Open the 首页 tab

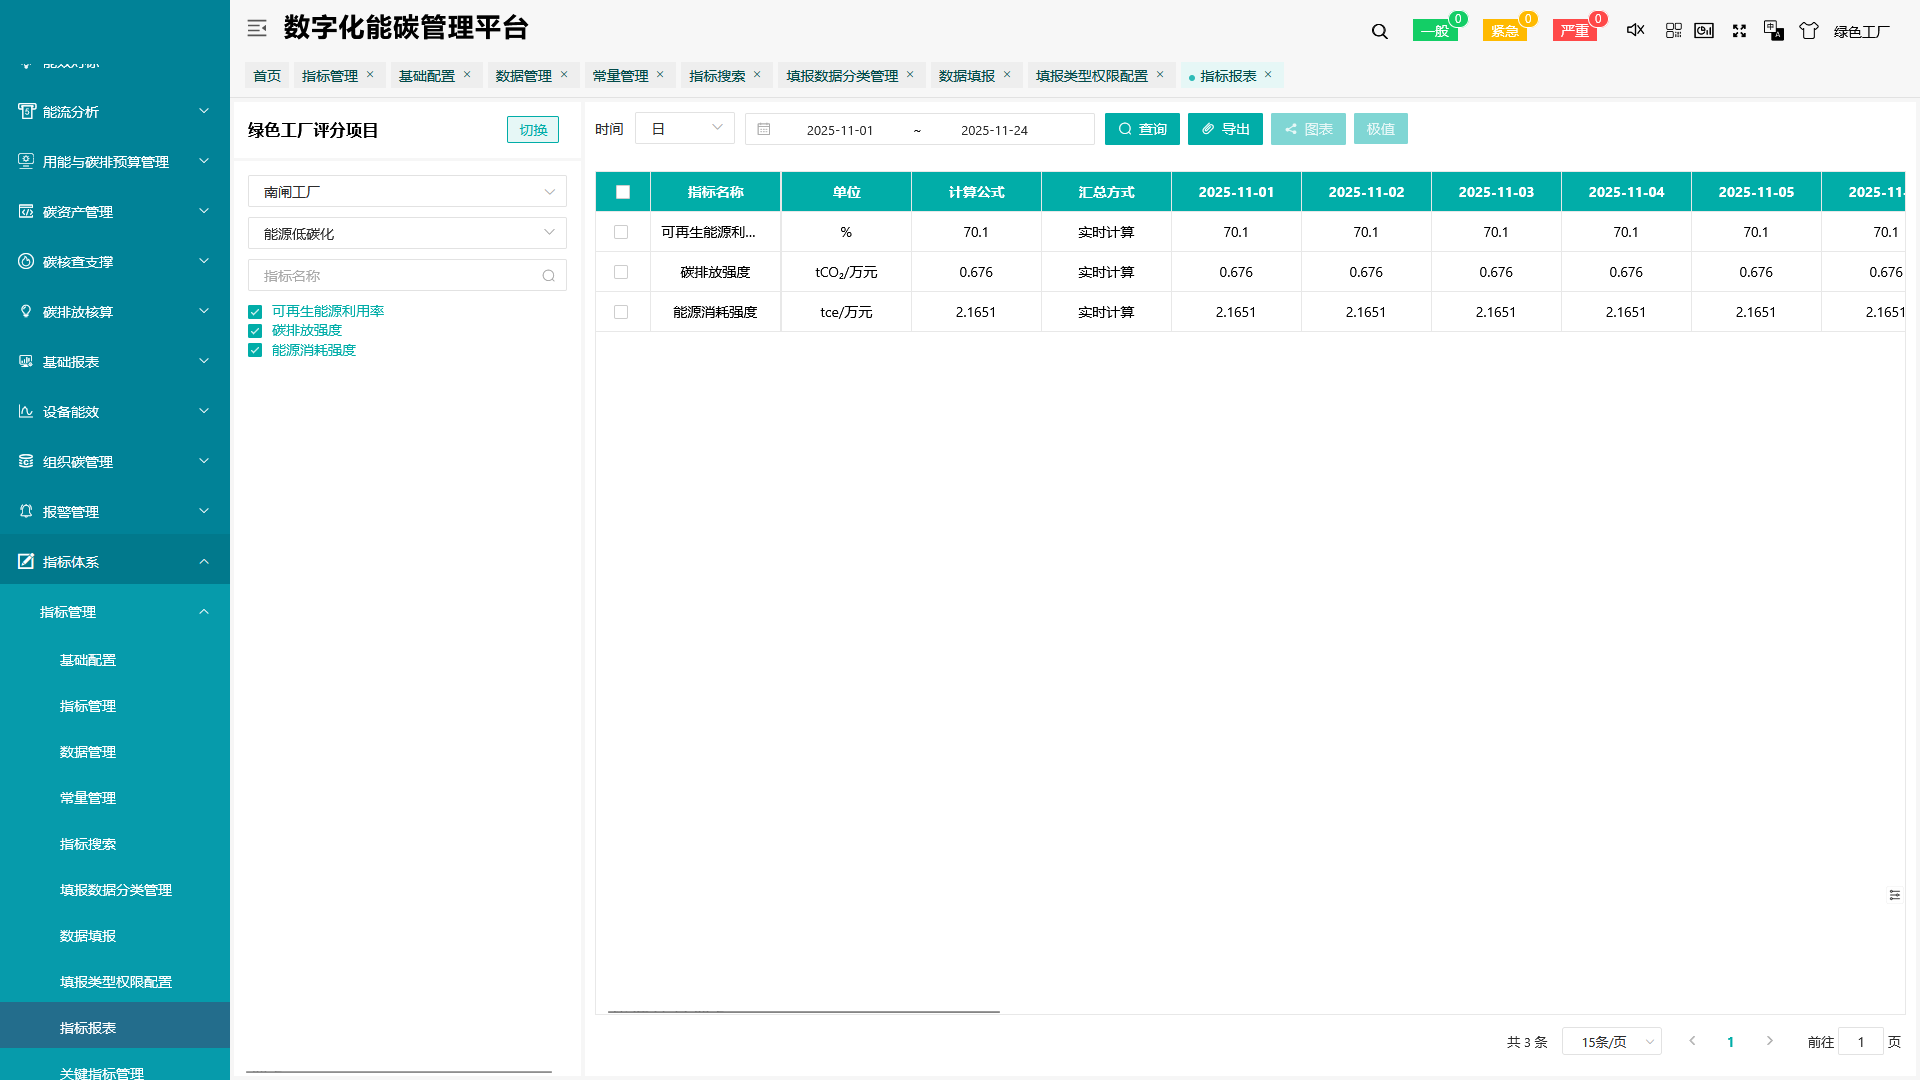(266, 75)
